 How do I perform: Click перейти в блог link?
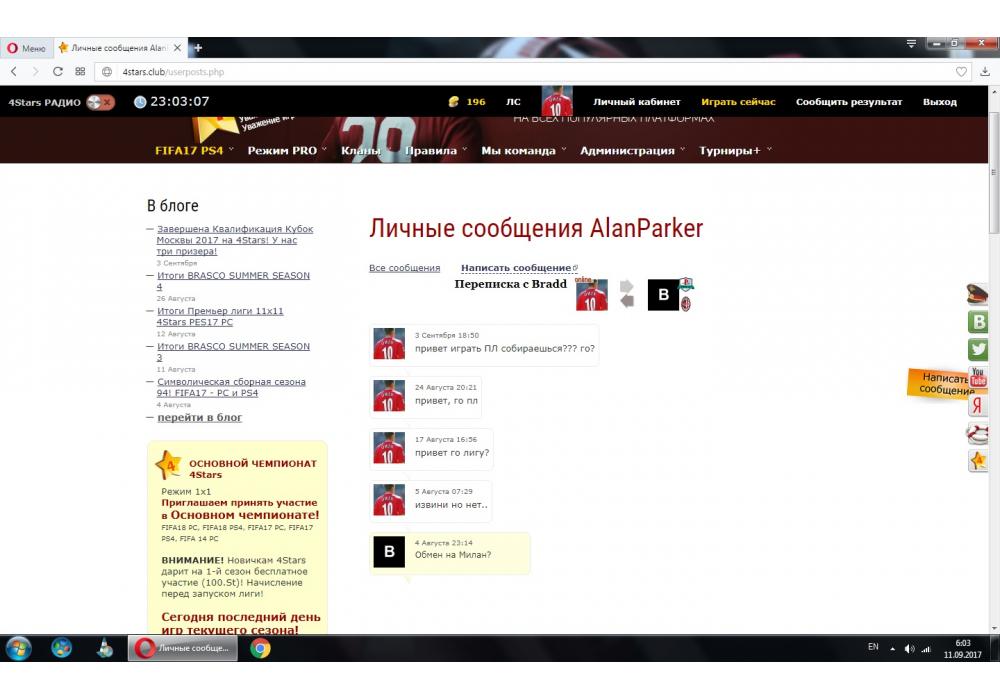[200, 417]
